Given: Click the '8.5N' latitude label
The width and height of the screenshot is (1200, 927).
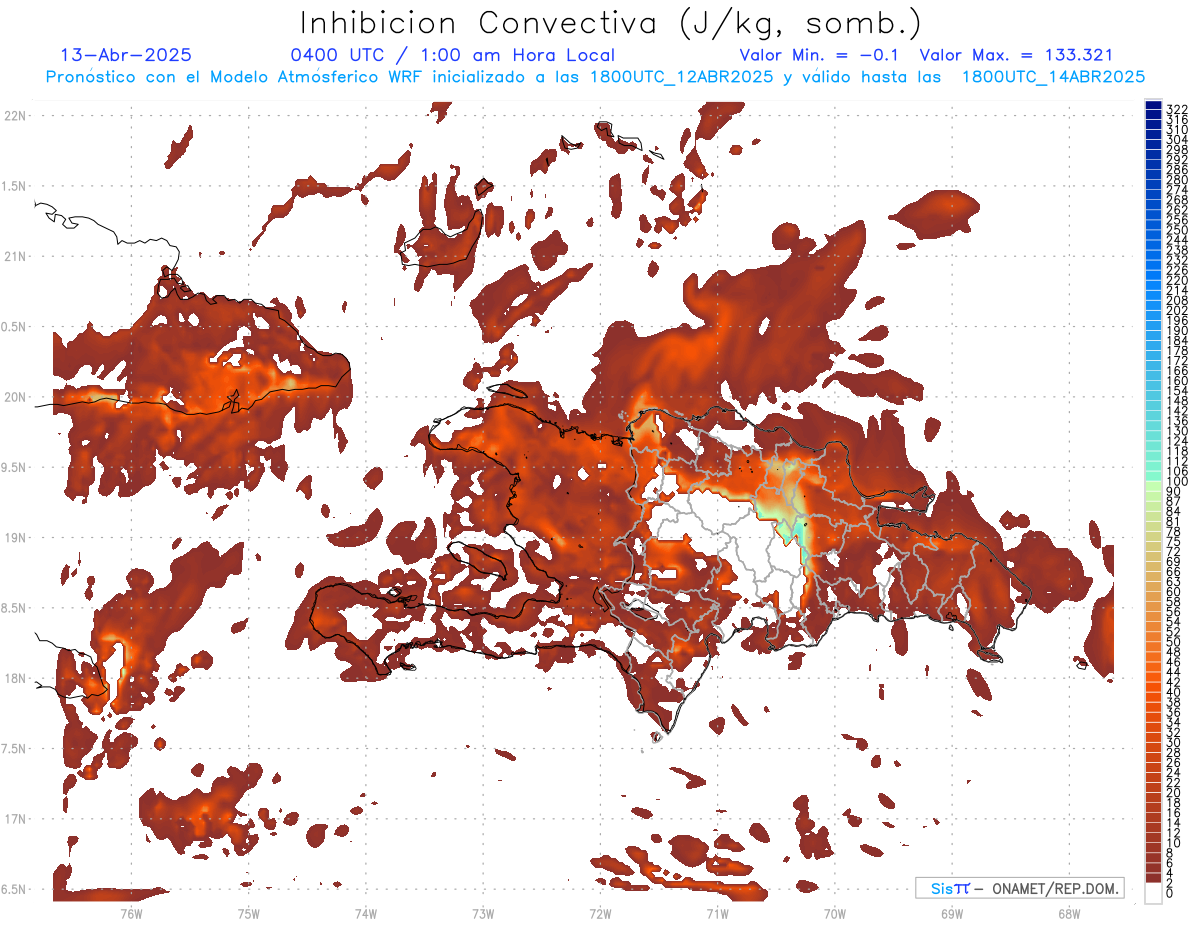Looking at the screenshot, I should 14,608.
